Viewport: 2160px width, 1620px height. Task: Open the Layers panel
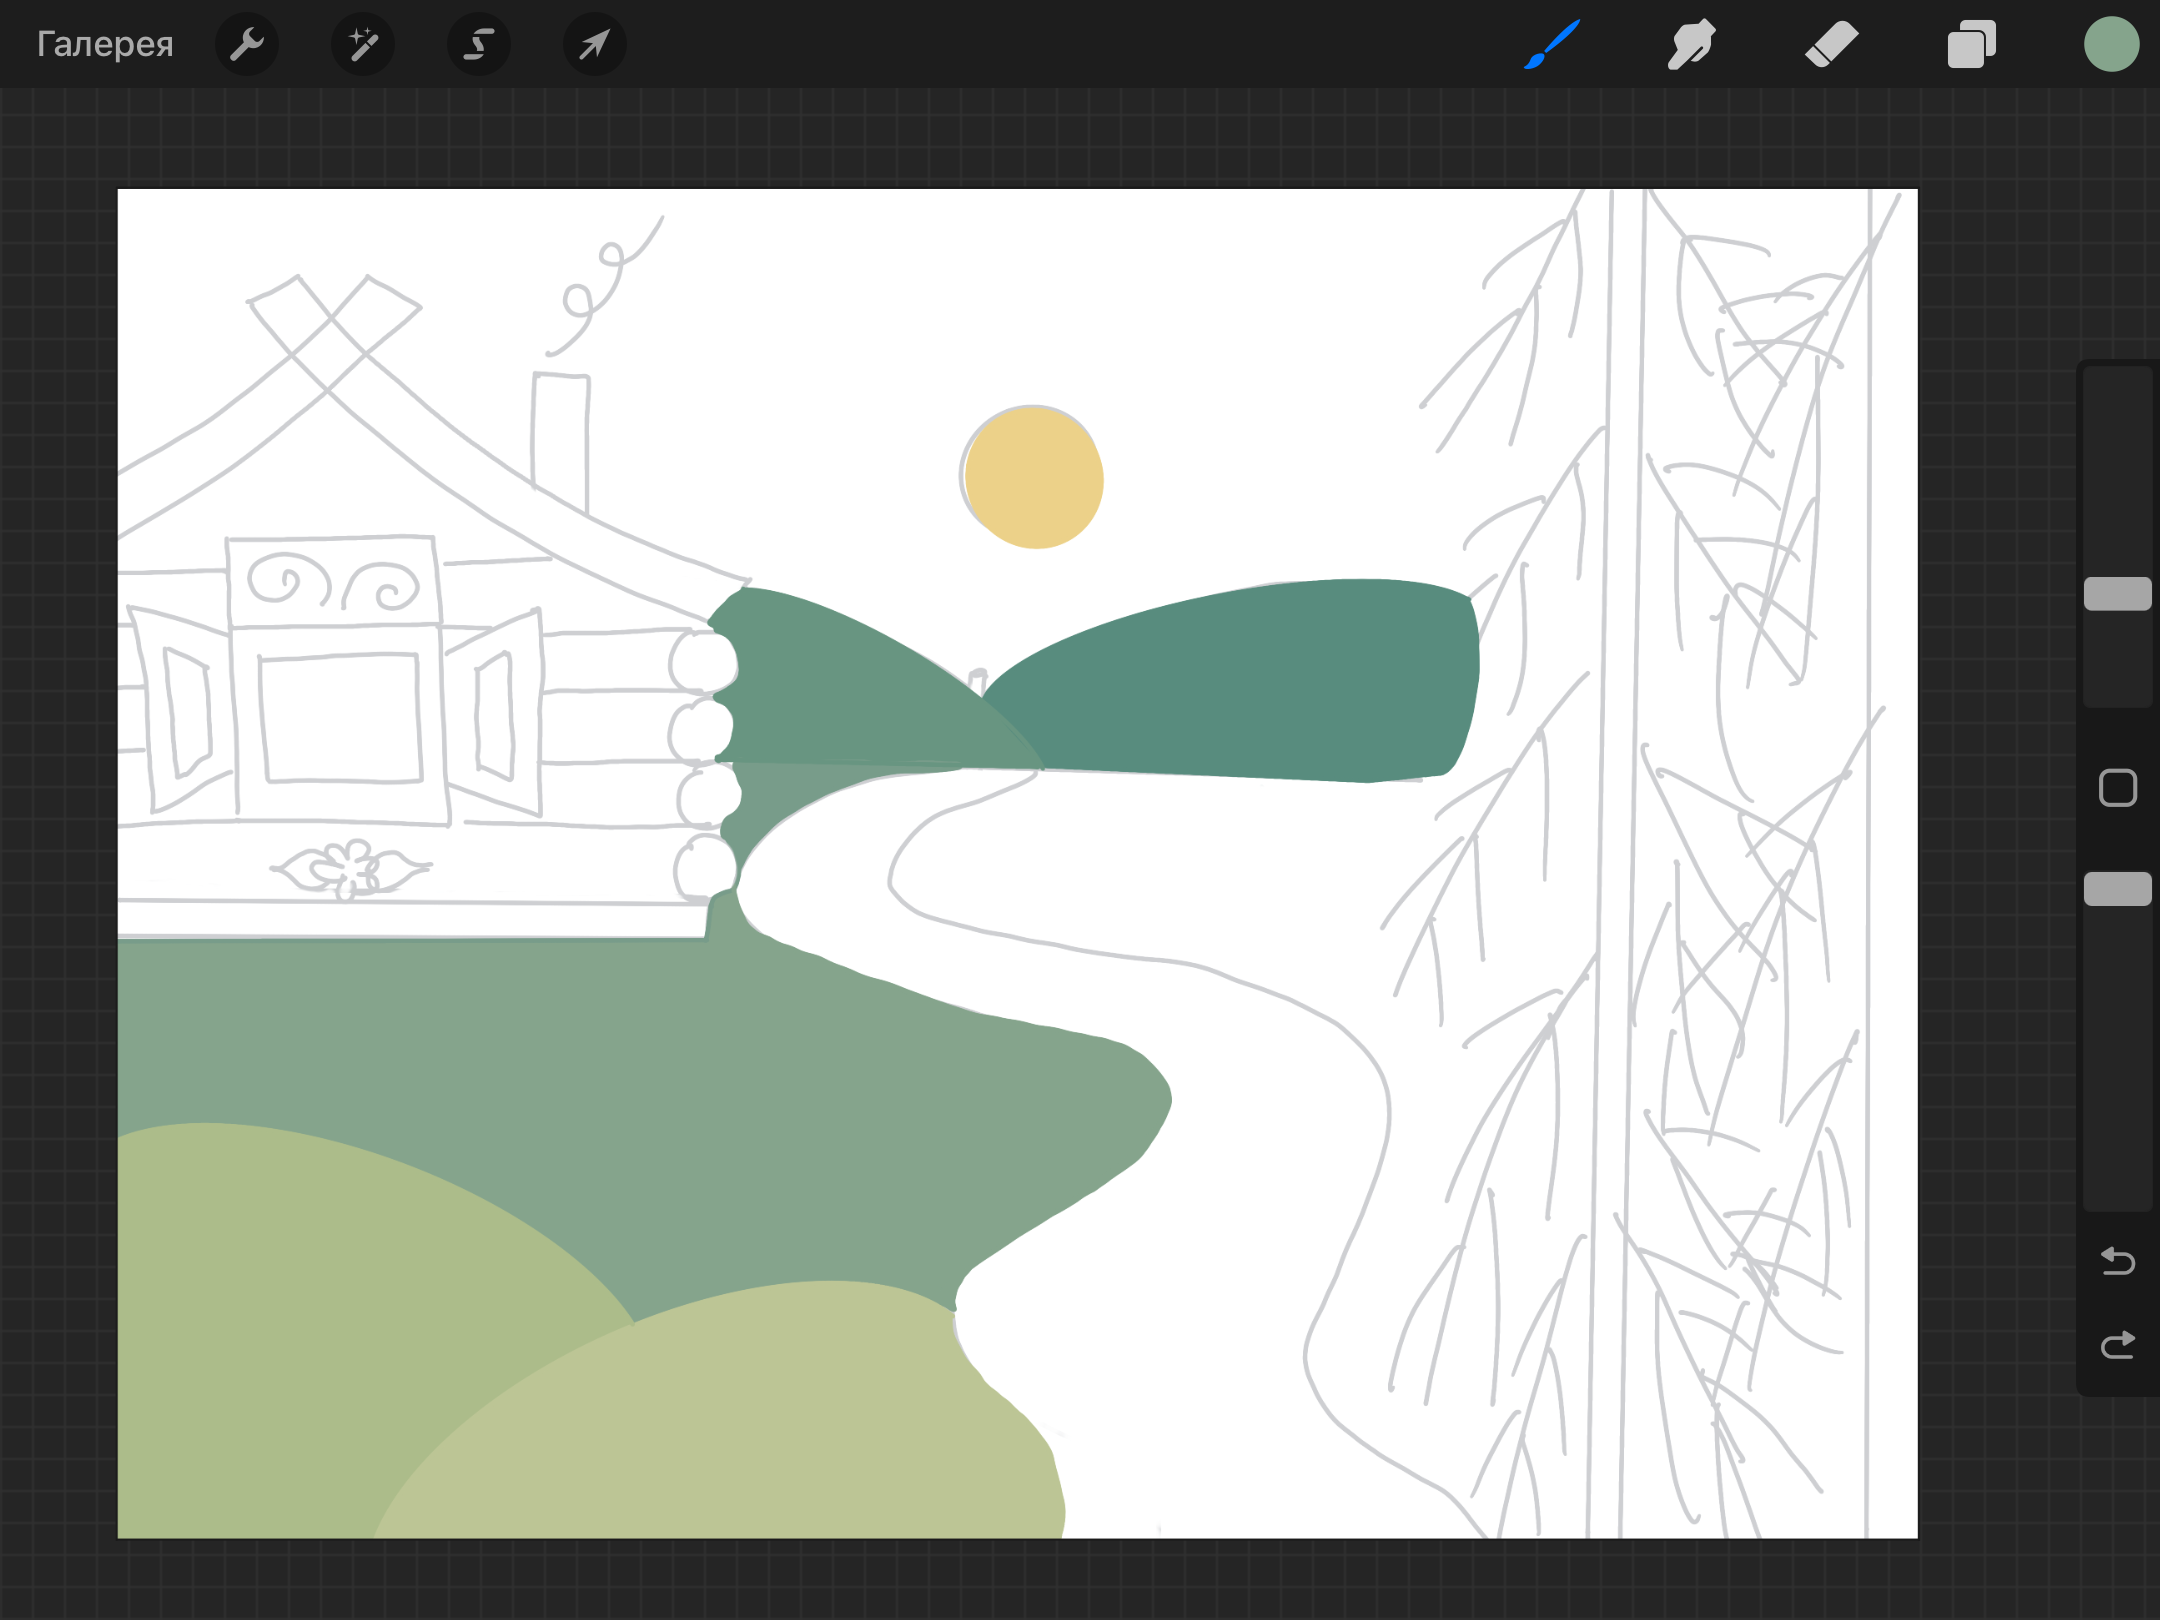[1971, 44]
